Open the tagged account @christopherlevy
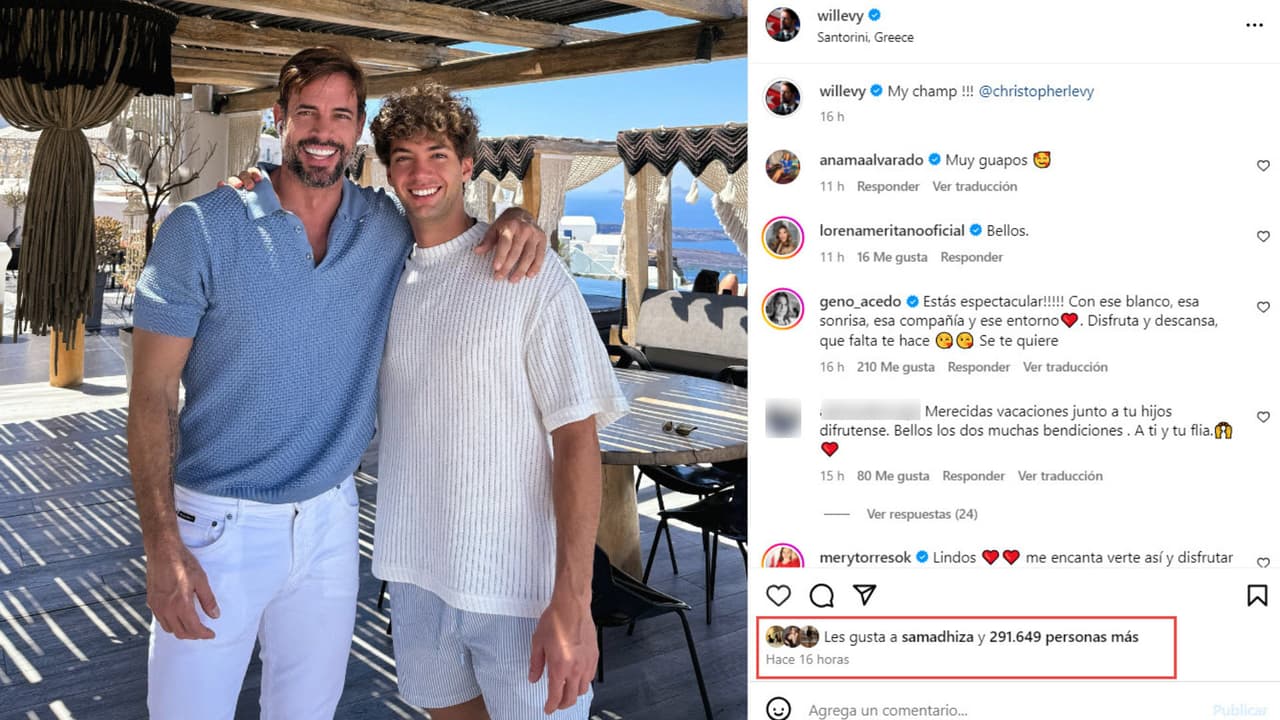Viewport: 1280px width, 720px height. [1037, 90]
